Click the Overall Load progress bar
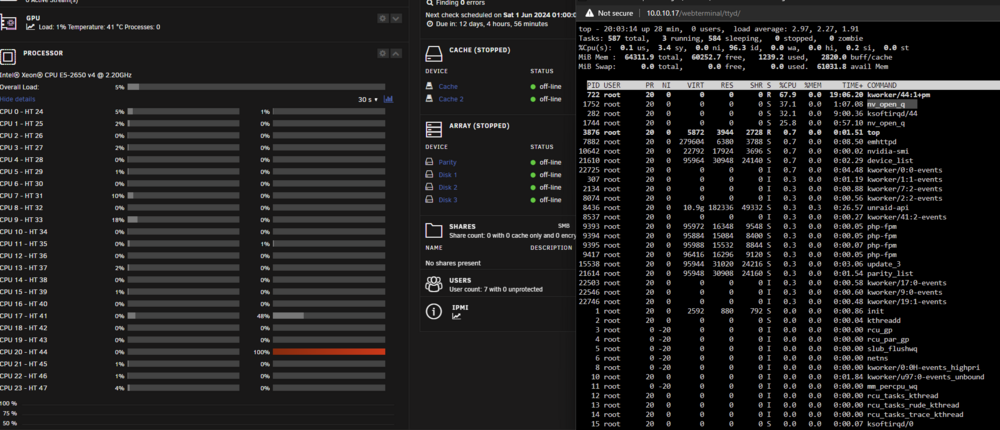Image resolution: width=1000 pixels, height=430 pixels. (x=256, y=87)
